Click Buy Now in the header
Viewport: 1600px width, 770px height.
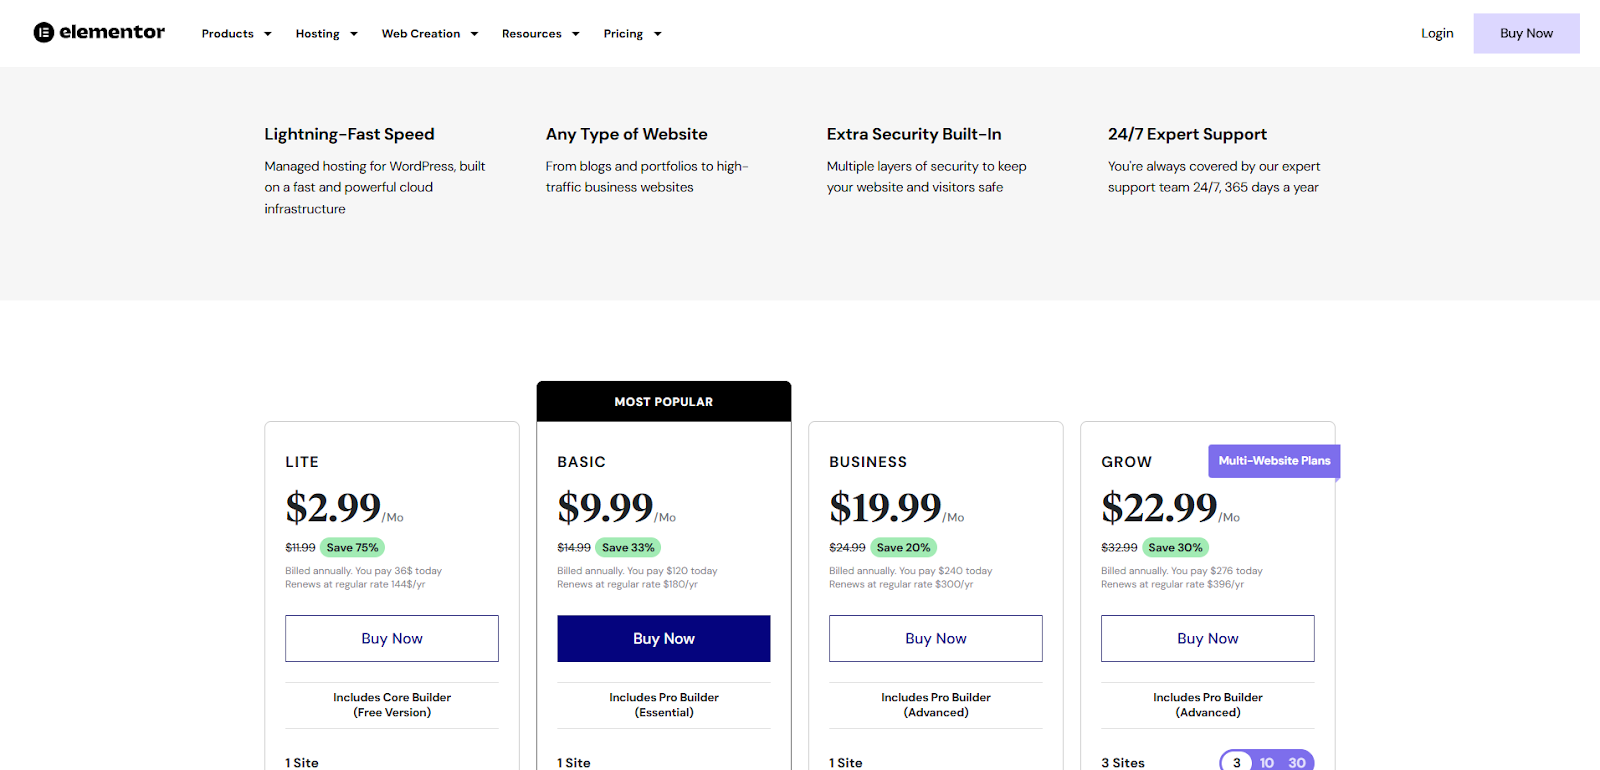(x=1526, y=33)
